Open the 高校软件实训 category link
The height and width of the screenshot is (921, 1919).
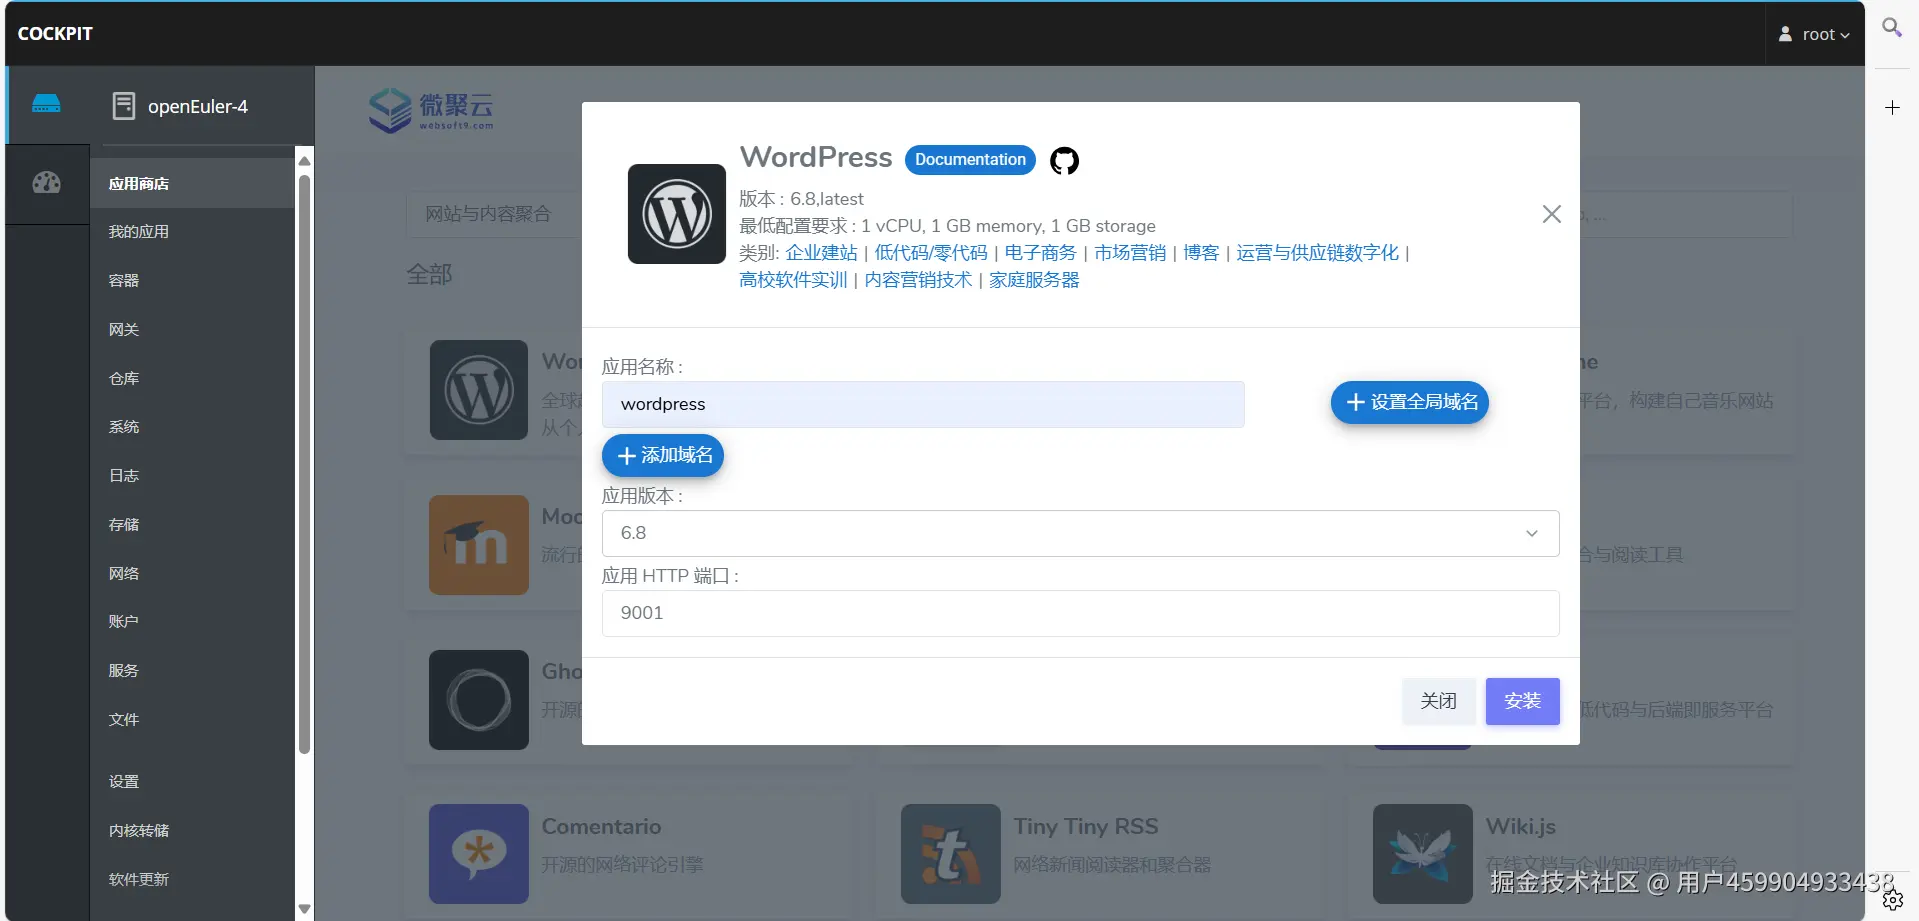click(793, 280)
